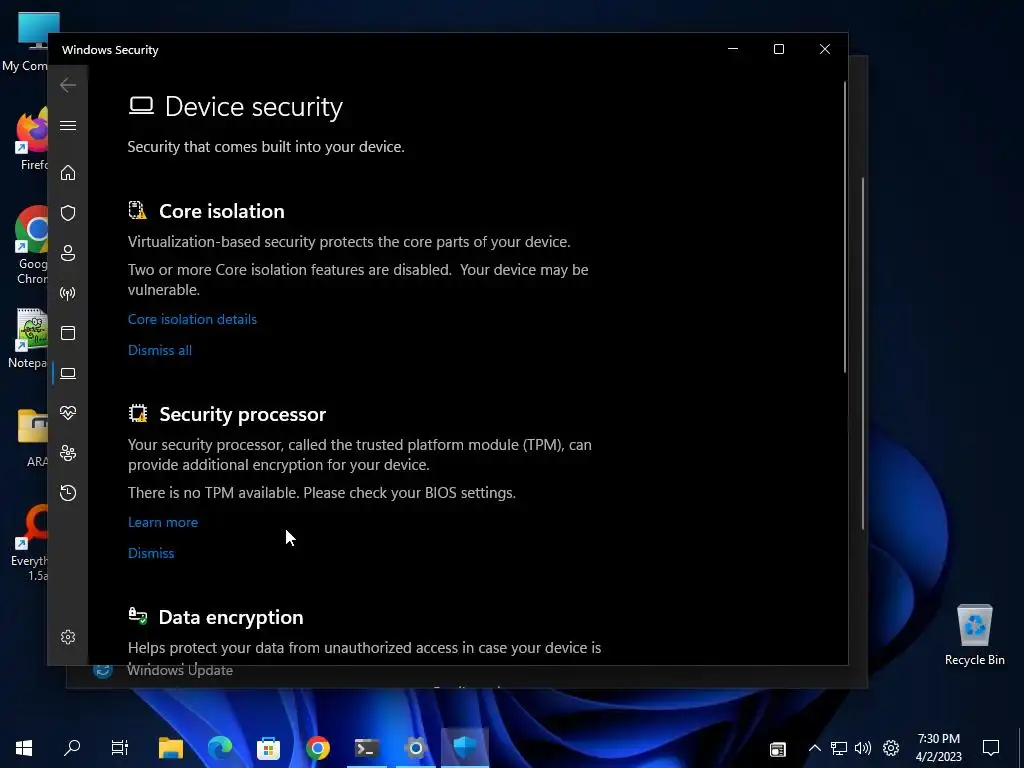Open Microsoft Store from taskbar

(268, 747)
